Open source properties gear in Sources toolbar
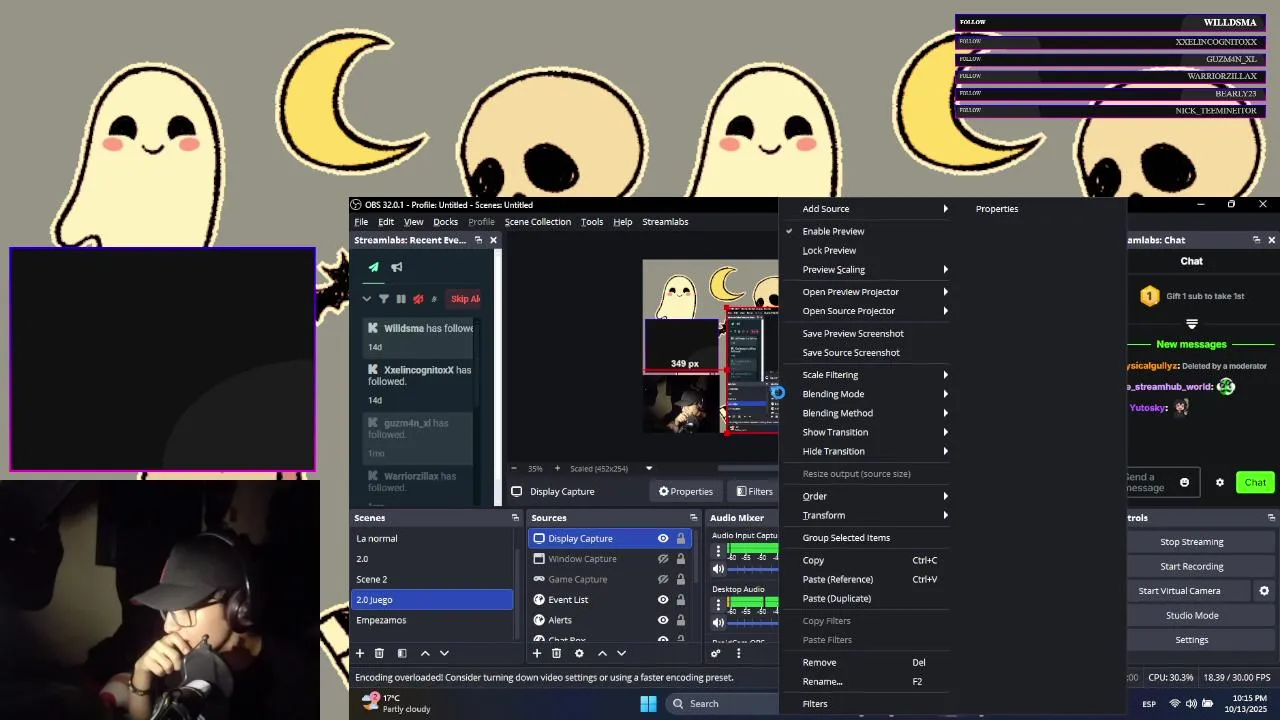 pos(579,653)
